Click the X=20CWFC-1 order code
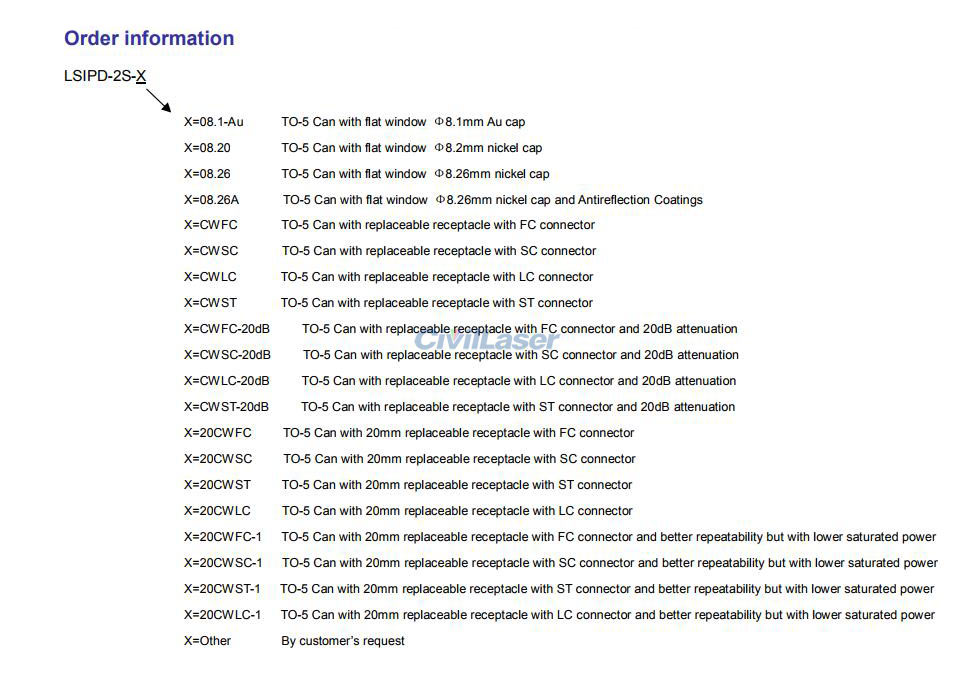The height and width of the screenshot is (677, 975). (223, 537)
